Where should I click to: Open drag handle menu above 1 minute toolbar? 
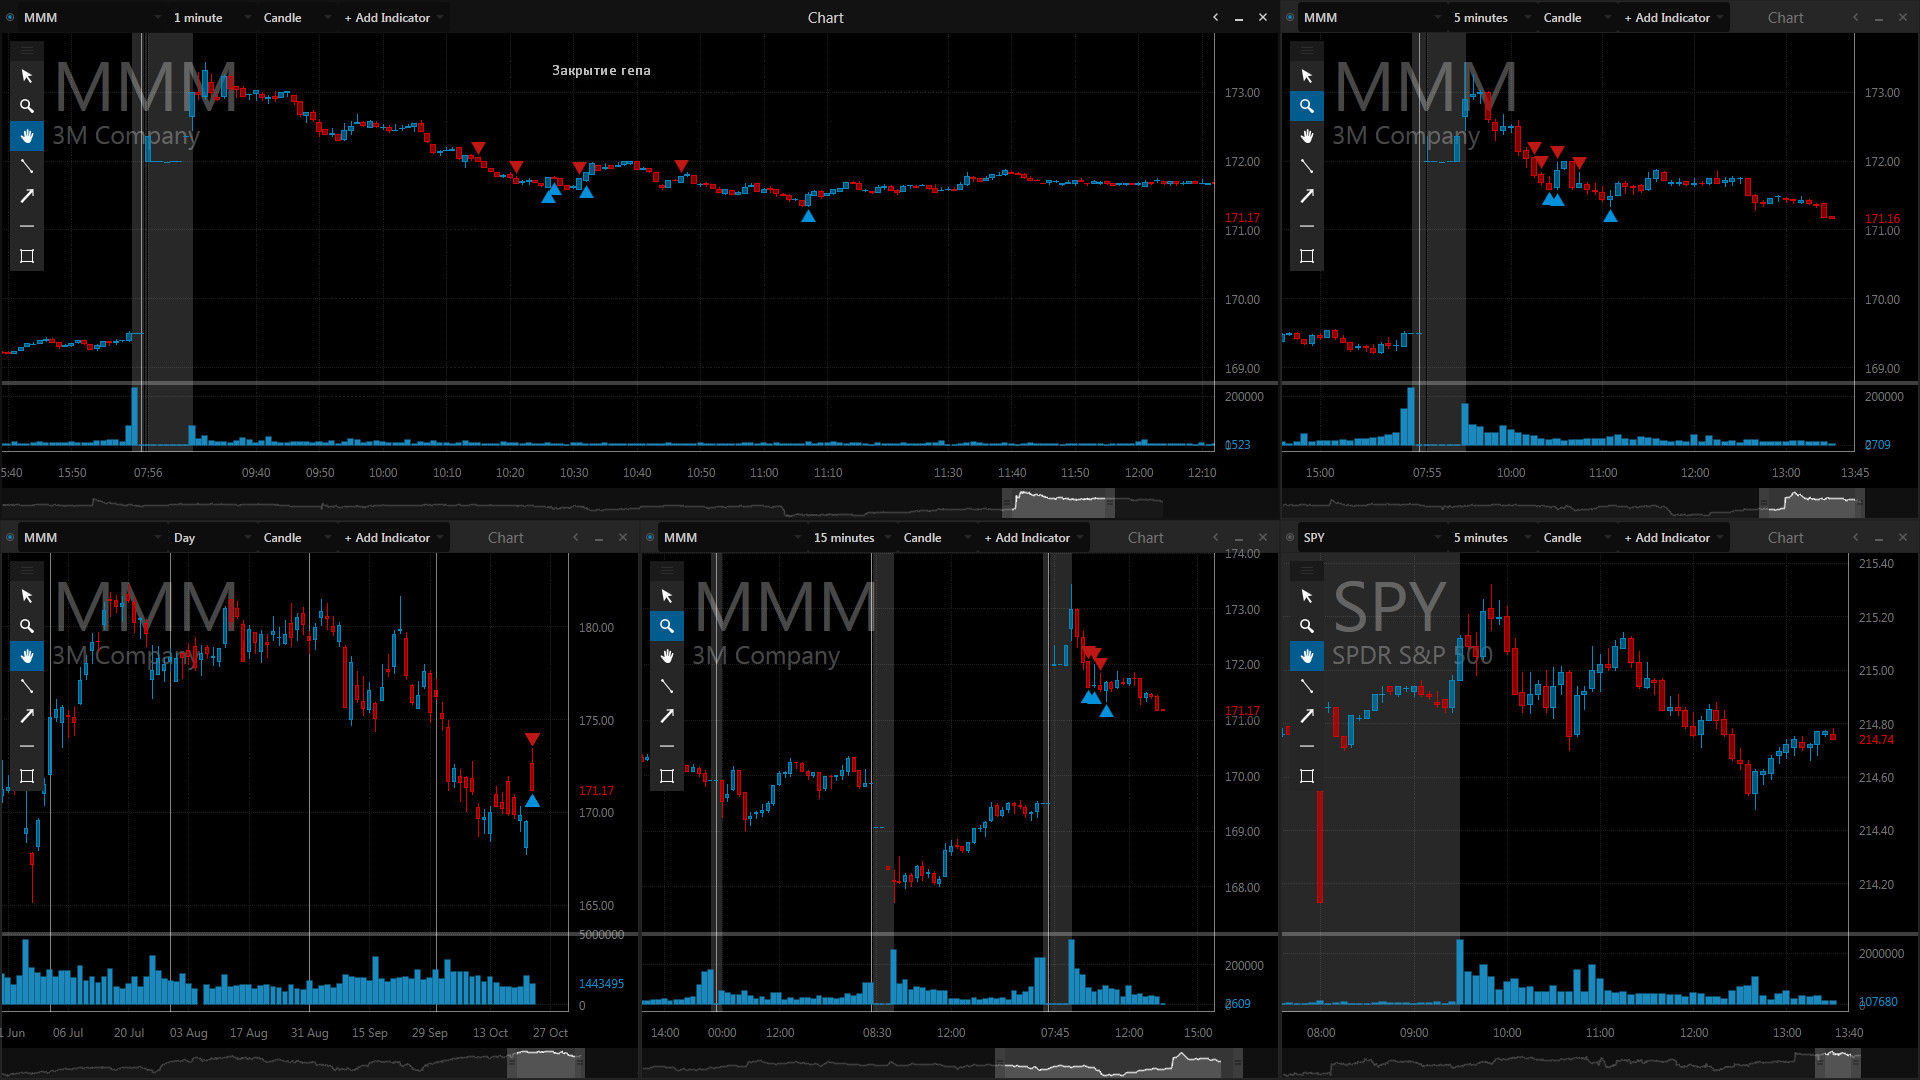click(27, 49)
